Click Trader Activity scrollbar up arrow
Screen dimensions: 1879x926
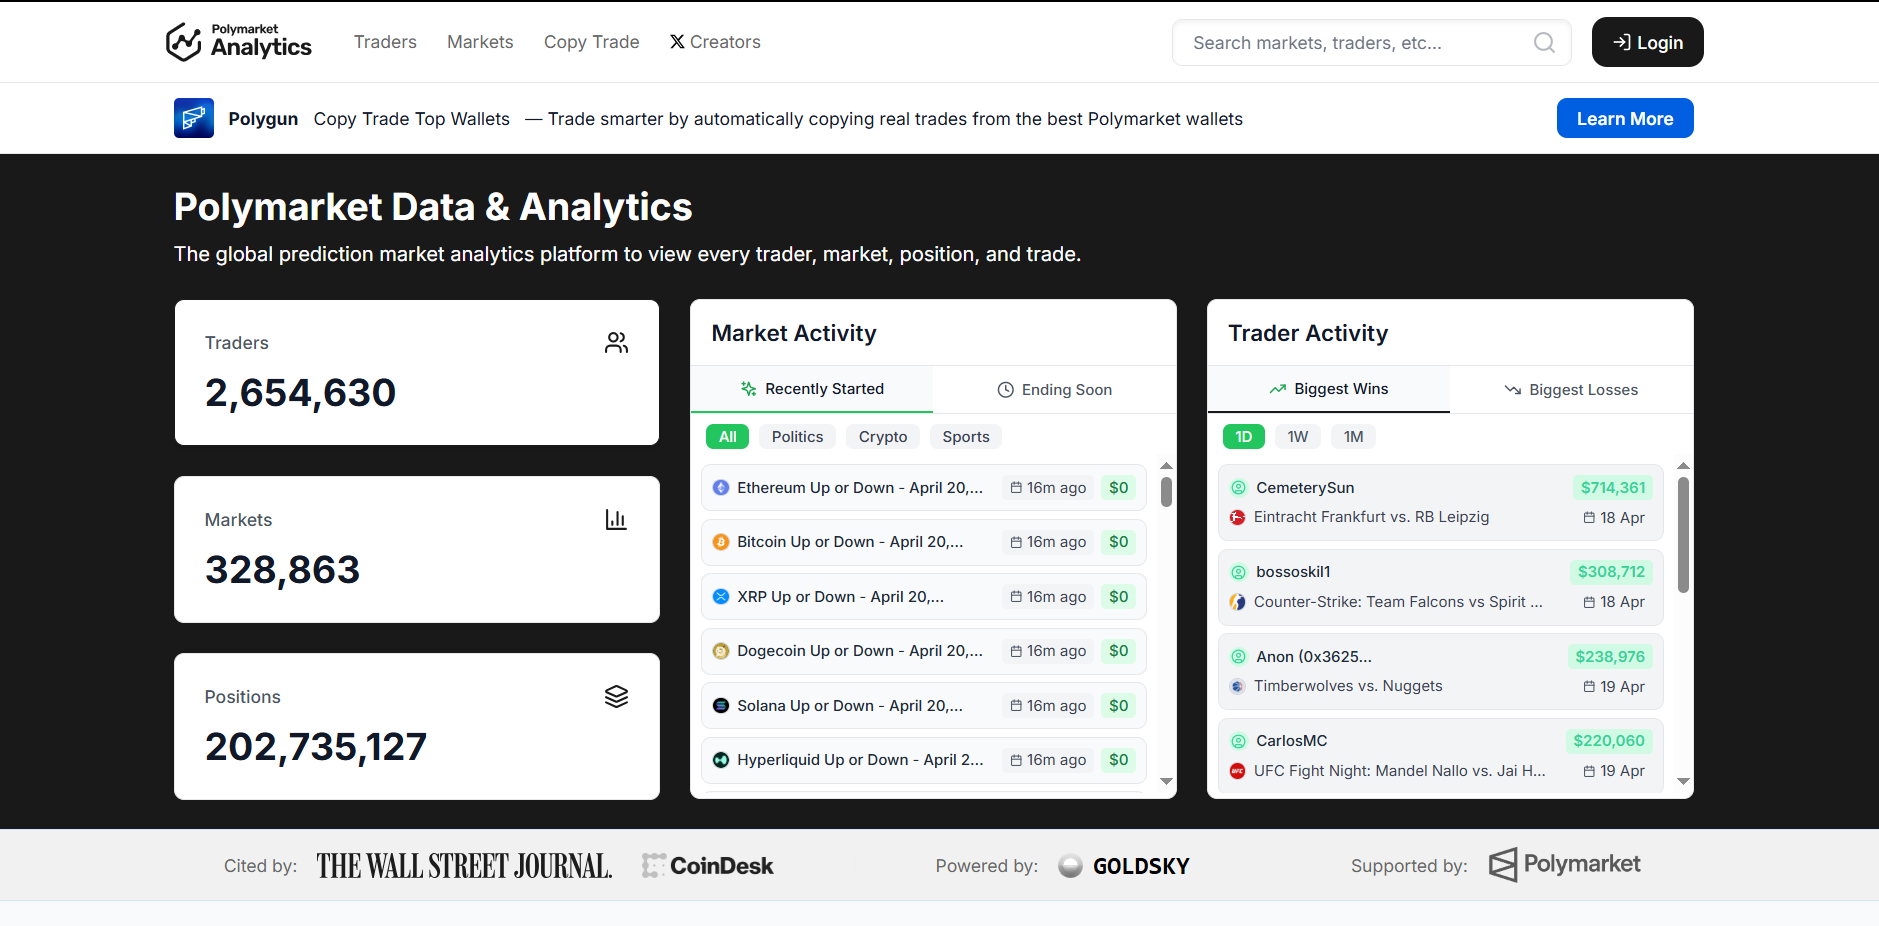click(x=1683, y=466)
